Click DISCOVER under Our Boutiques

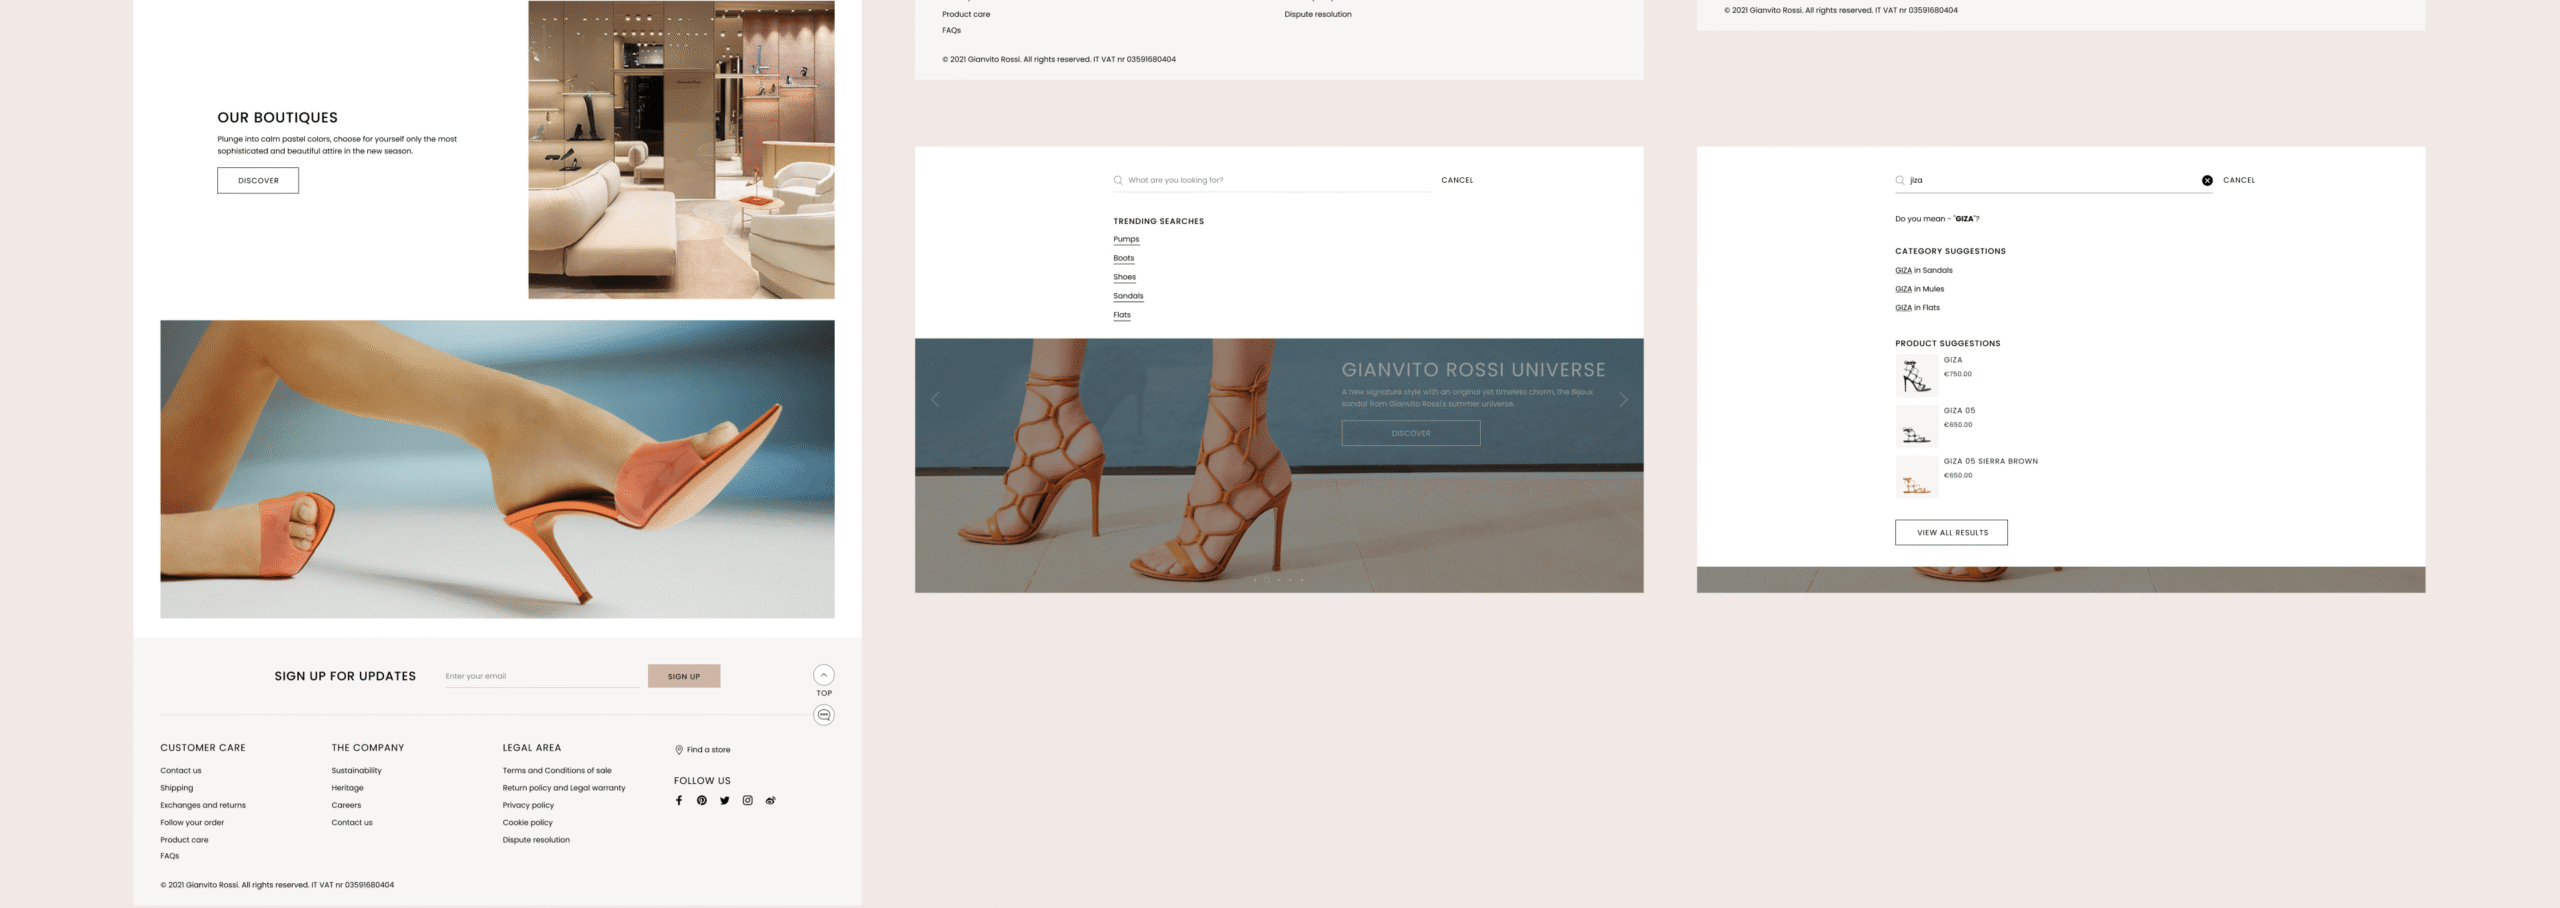click(258, 180)
